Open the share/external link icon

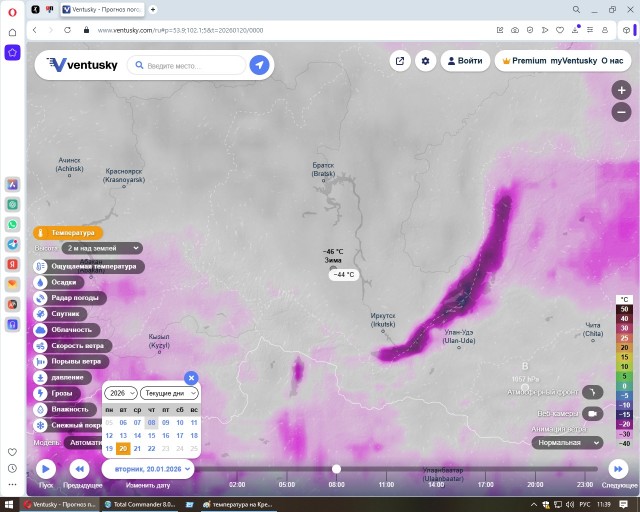tap(400, 61)
